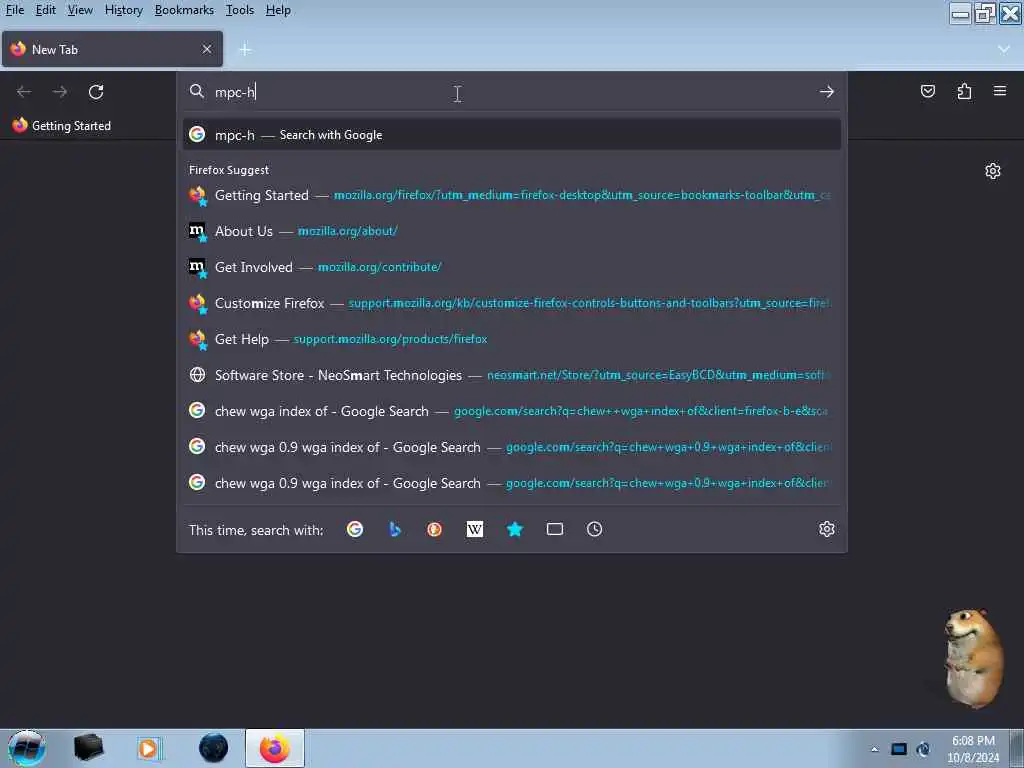Click the Go arrow in address bar
This screenshot has height=768, width=1024.
coord(826,92)
